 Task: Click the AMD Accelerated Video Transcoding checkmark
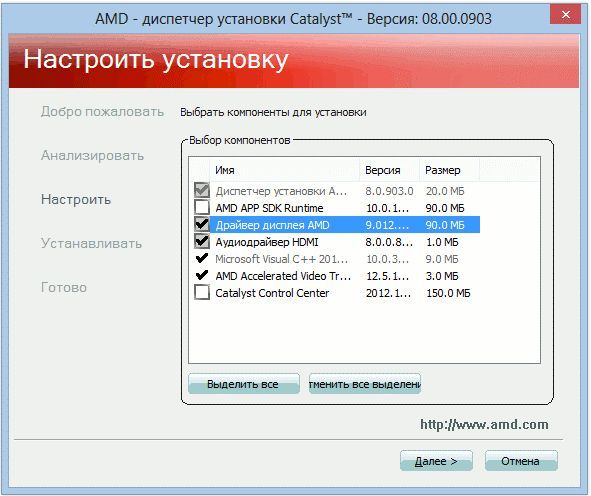tap(202, 275)
